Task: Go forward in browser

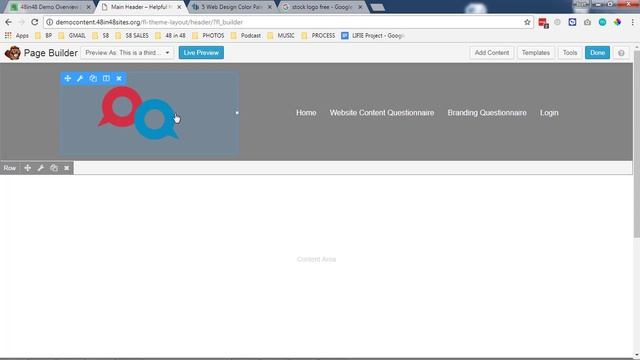Action: [22, 22]
